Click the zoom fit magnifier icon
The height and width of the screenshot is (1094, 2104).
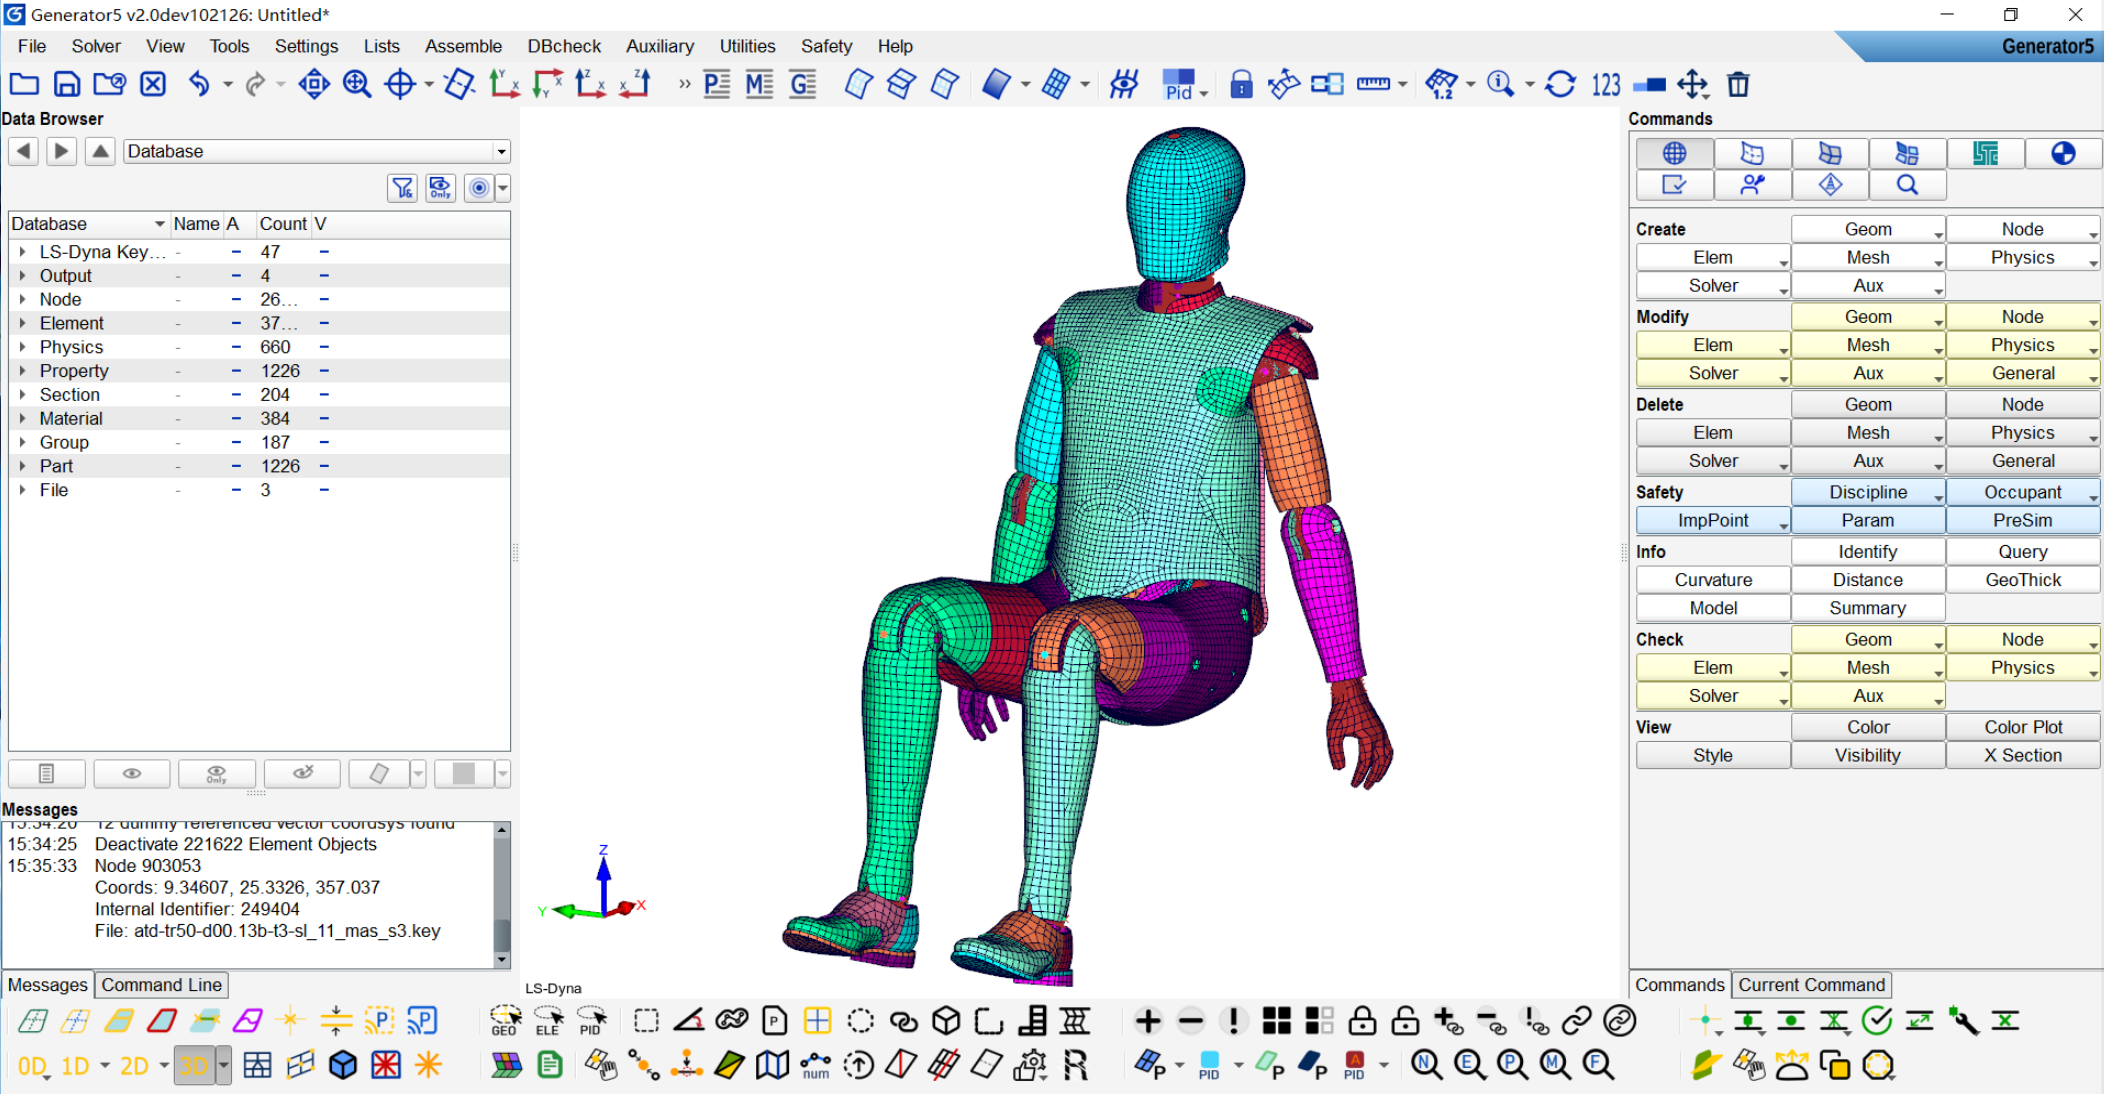point(357,85)
